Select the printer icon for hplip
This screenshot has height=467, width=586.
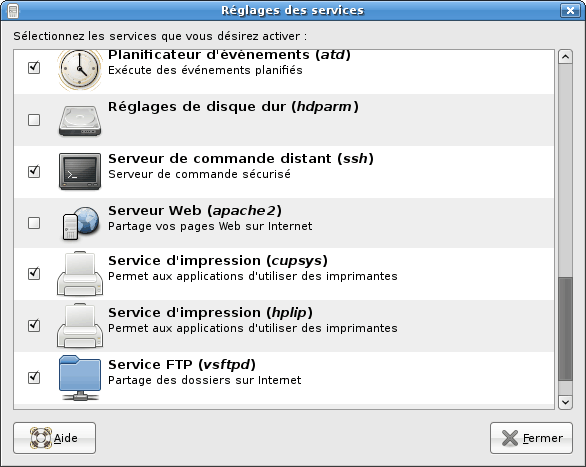click(x=80, y=325)
